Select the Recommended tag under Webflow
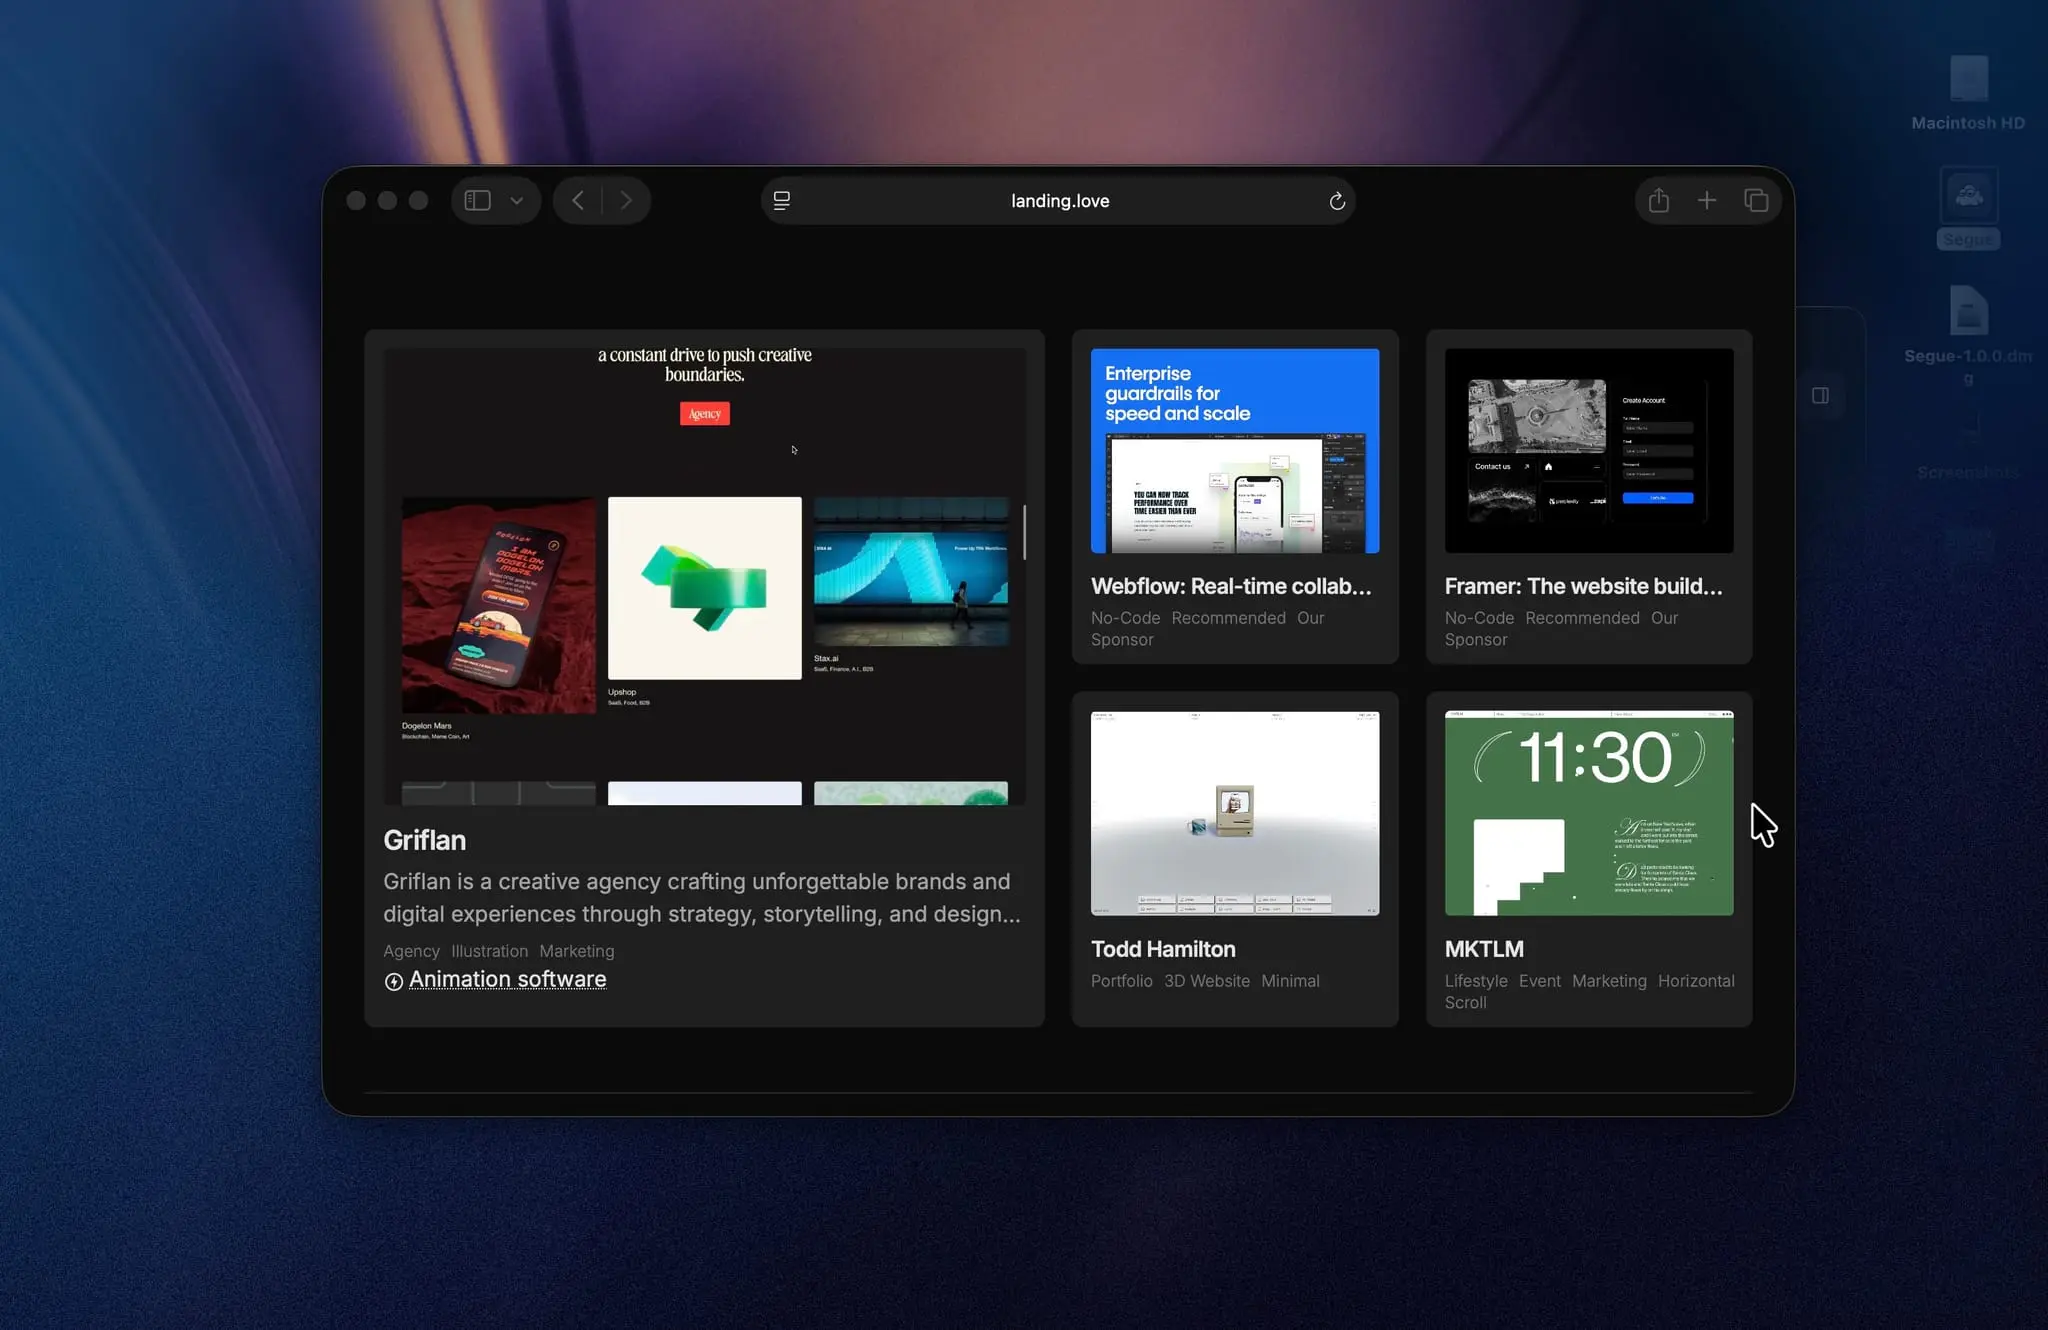 (x=1229, y=618)
